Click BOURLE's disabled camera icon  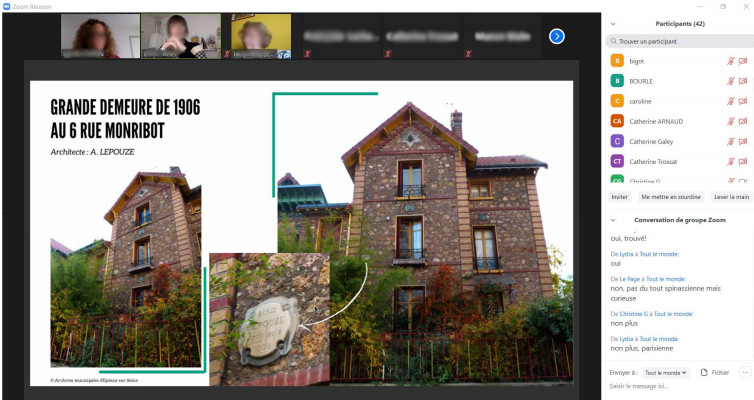tap(743, 81)
